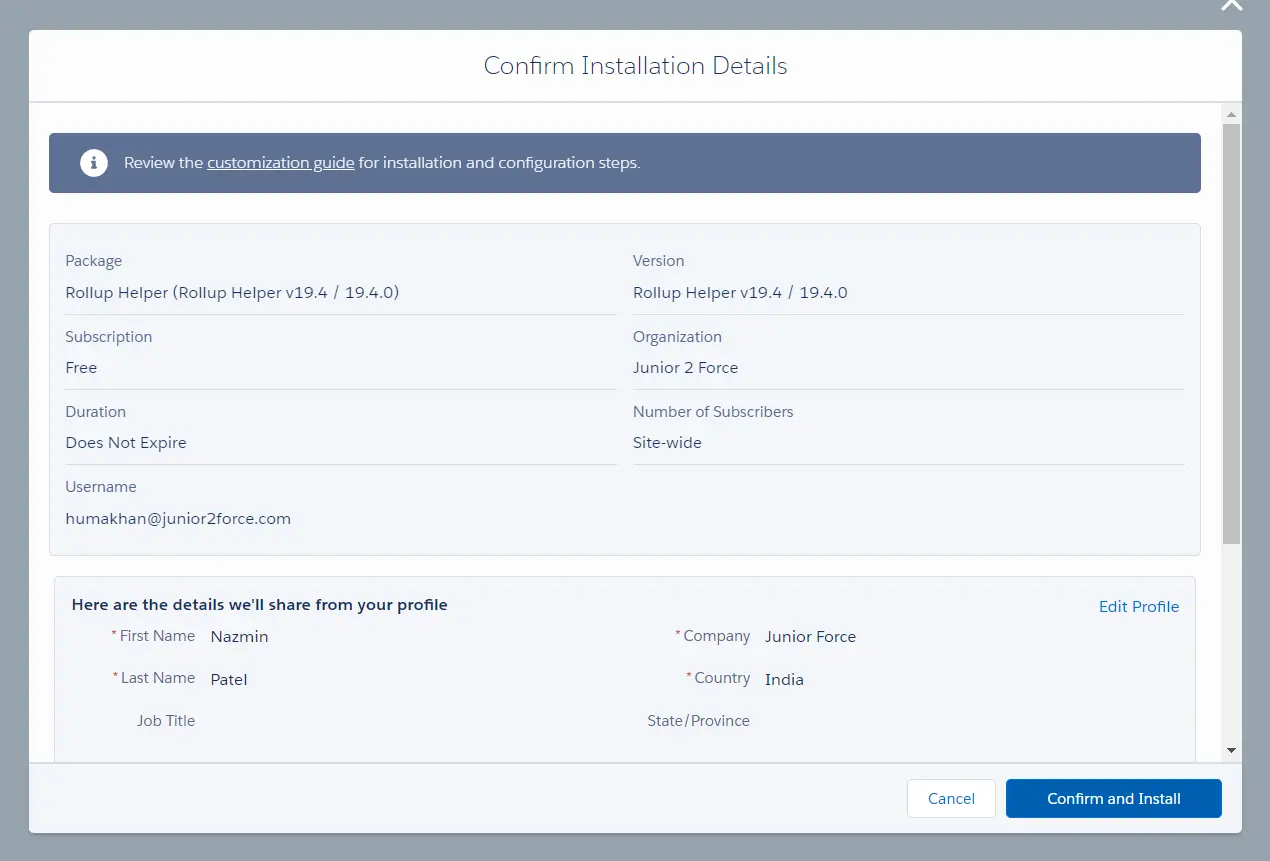Open the customization guide link
The image size is (1270, 861).
tap(280, 163)
